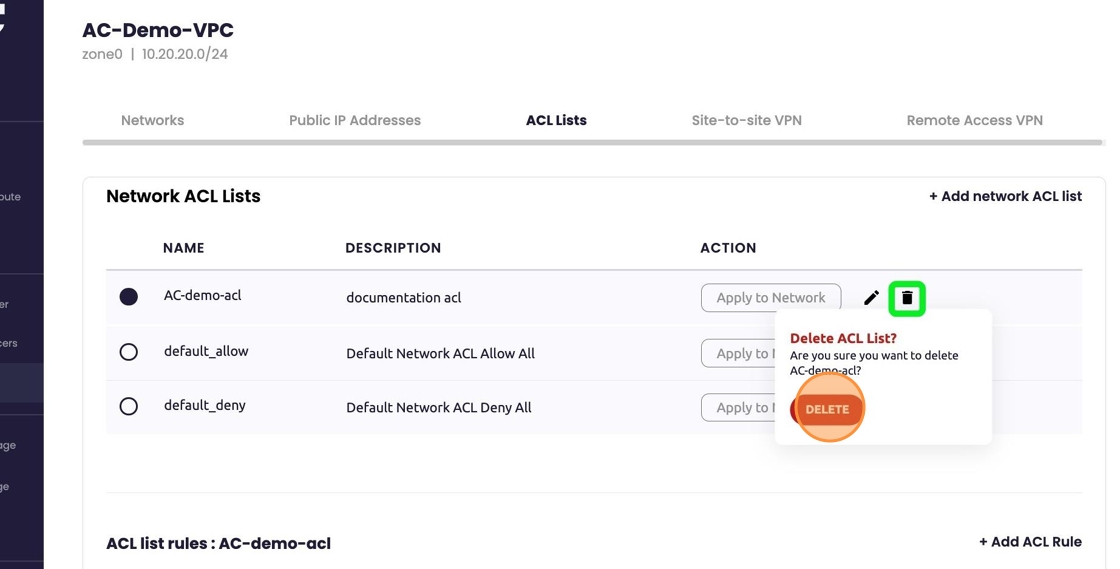Click Apply to Network for default_deny
The height and width of the screenshot is (569, 1120).
coord(738,407)
